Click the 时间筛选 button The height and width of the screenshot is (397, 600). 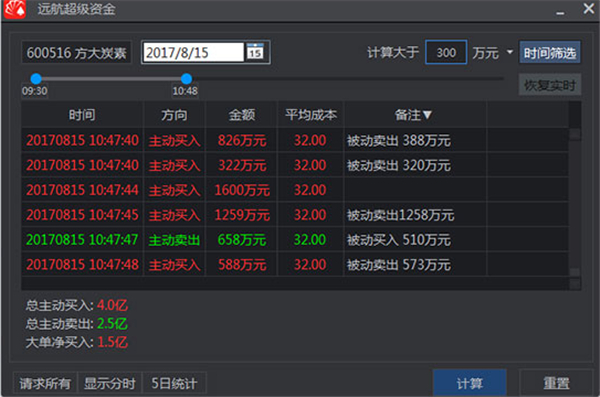coord(549,52)
